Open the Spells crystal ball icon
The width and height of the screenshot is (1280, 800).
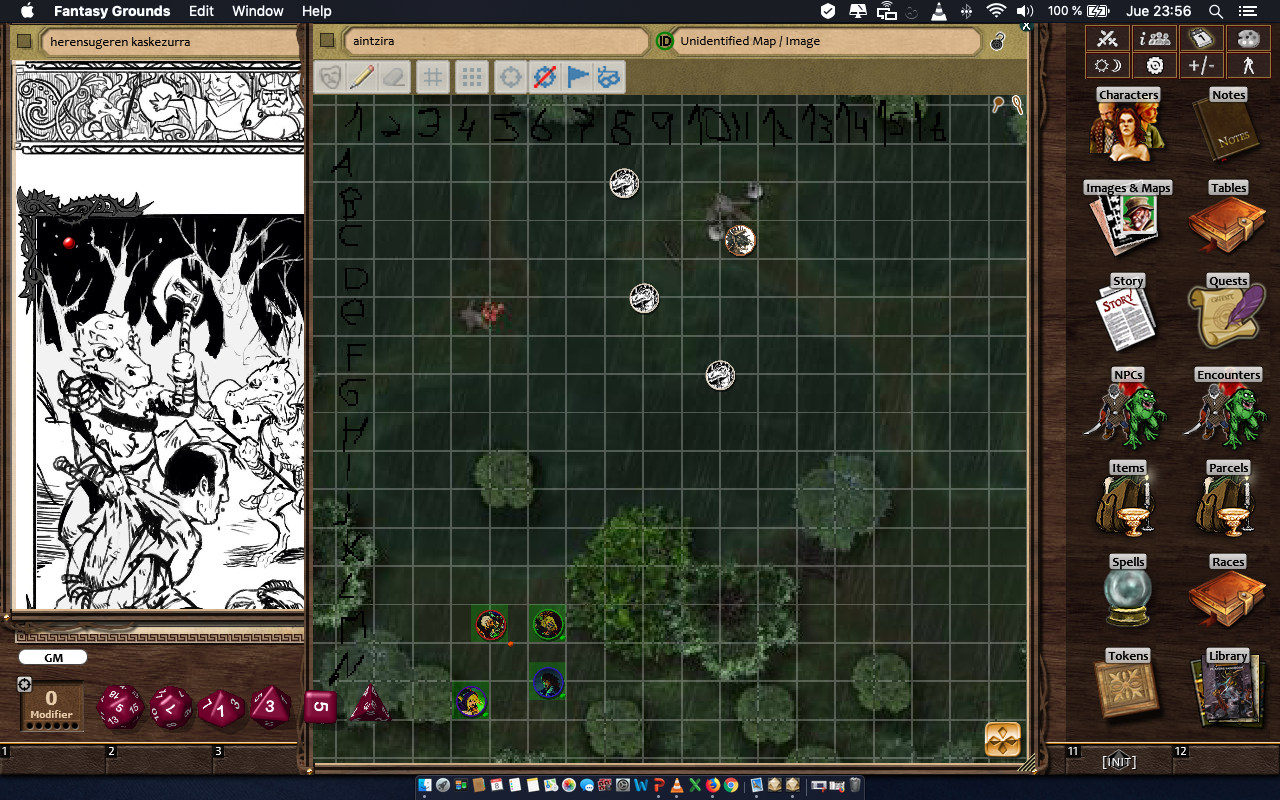coord(1128,592)
